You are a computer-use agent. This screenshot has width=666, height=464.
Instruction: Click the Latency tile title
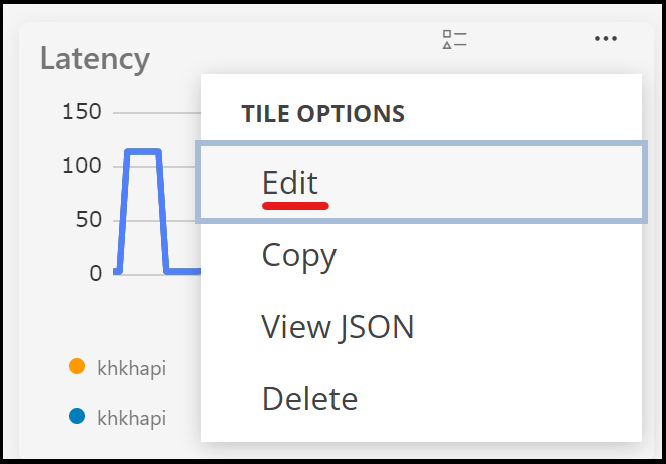pos(95,58)
